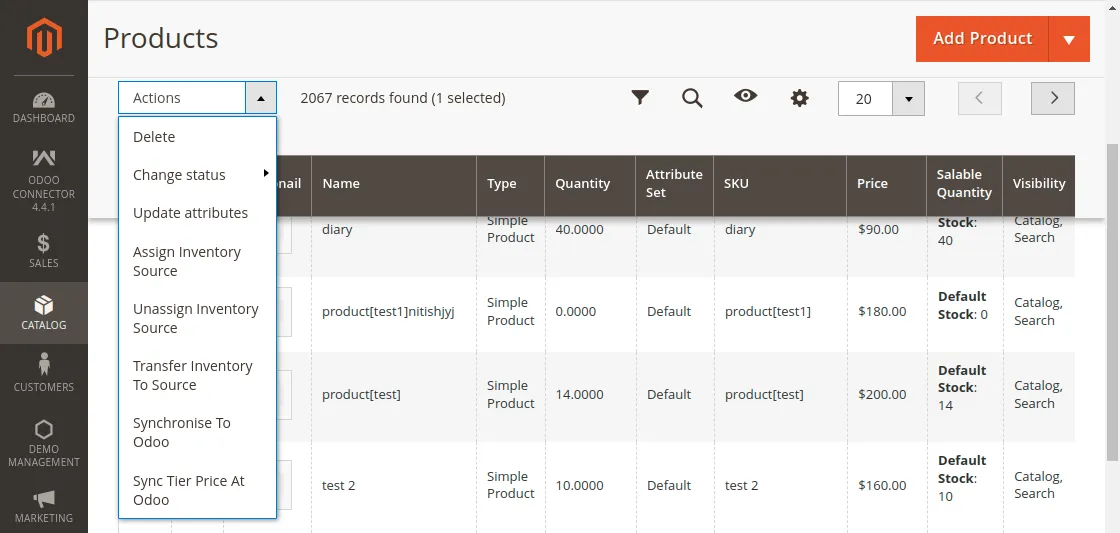This screenshot has width=1120, height=533.
Task: Open Odoo Connector 4.4.1 menu
Action: point(44,181)
